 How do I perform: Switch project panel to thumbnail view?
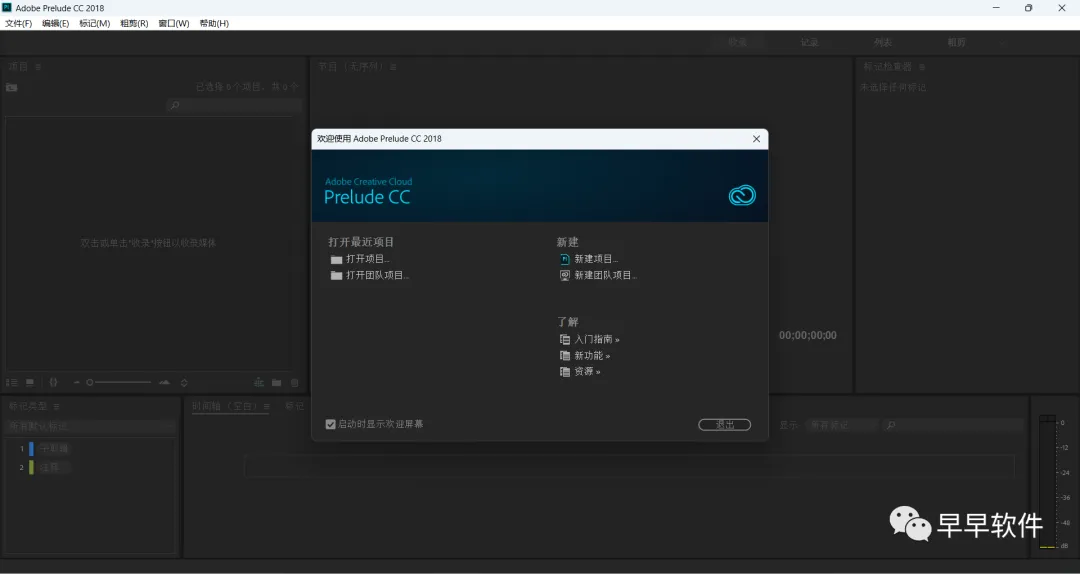click(x=30, y=382)
